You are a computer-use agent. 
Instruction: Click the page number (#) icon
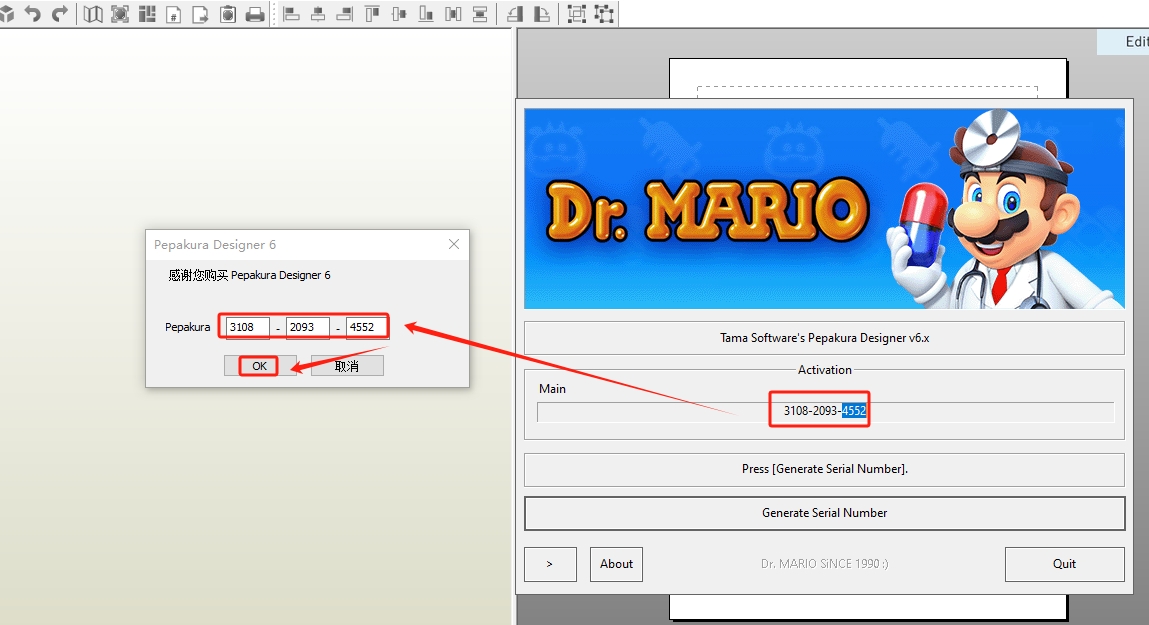174,14
